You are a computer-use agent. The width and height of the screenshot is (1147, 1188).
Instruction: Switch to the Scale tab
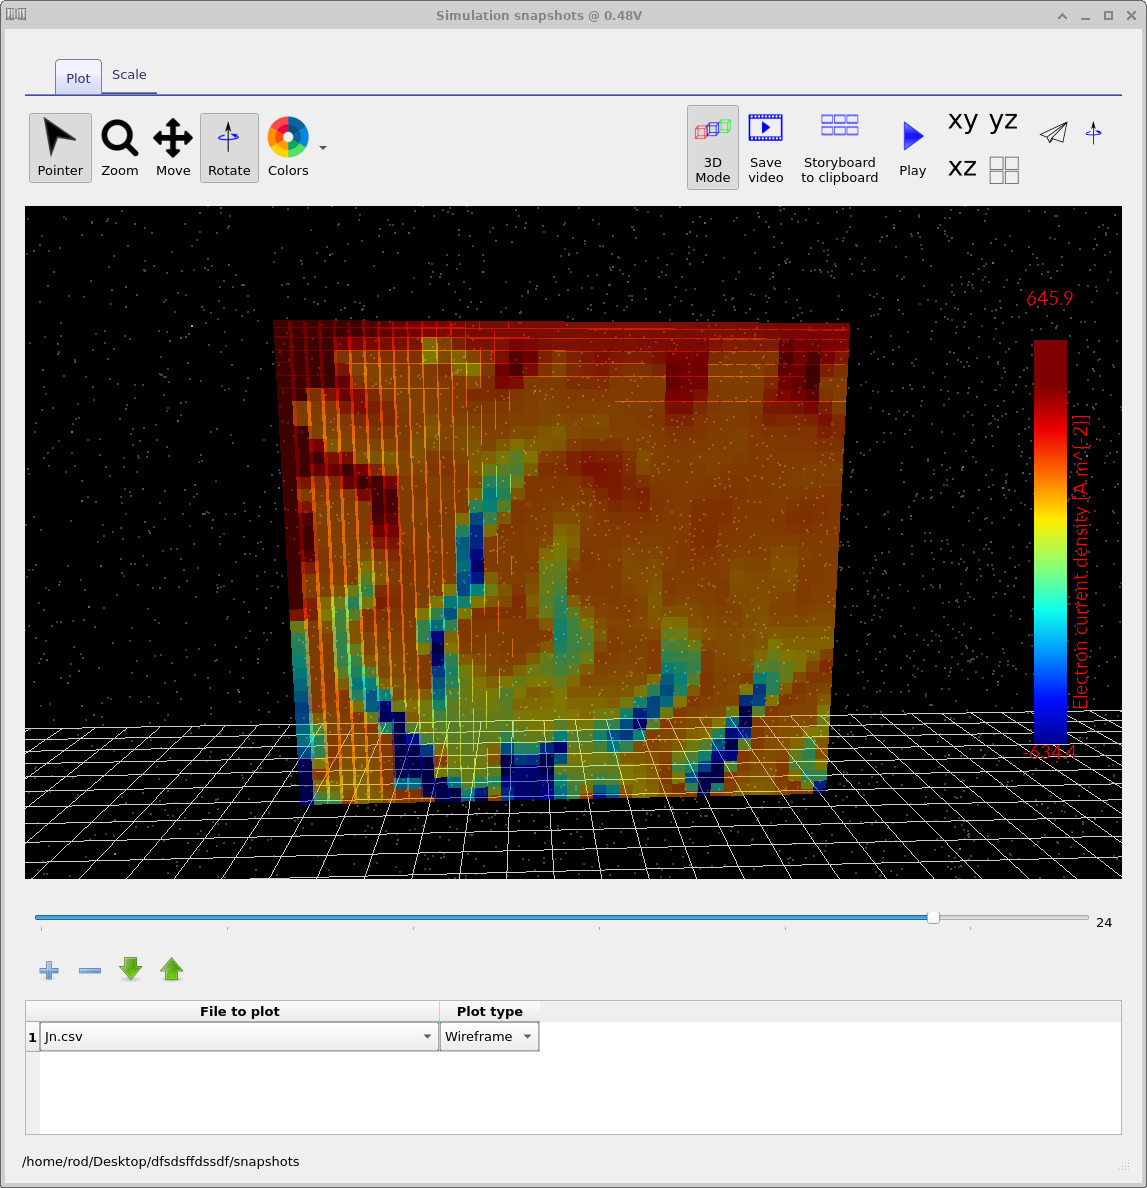(129, 74)
